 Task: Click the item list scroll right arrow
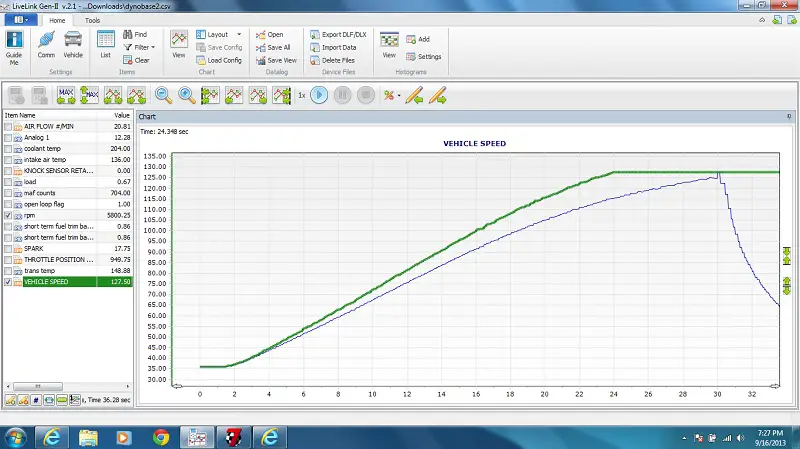pos(128,386)
